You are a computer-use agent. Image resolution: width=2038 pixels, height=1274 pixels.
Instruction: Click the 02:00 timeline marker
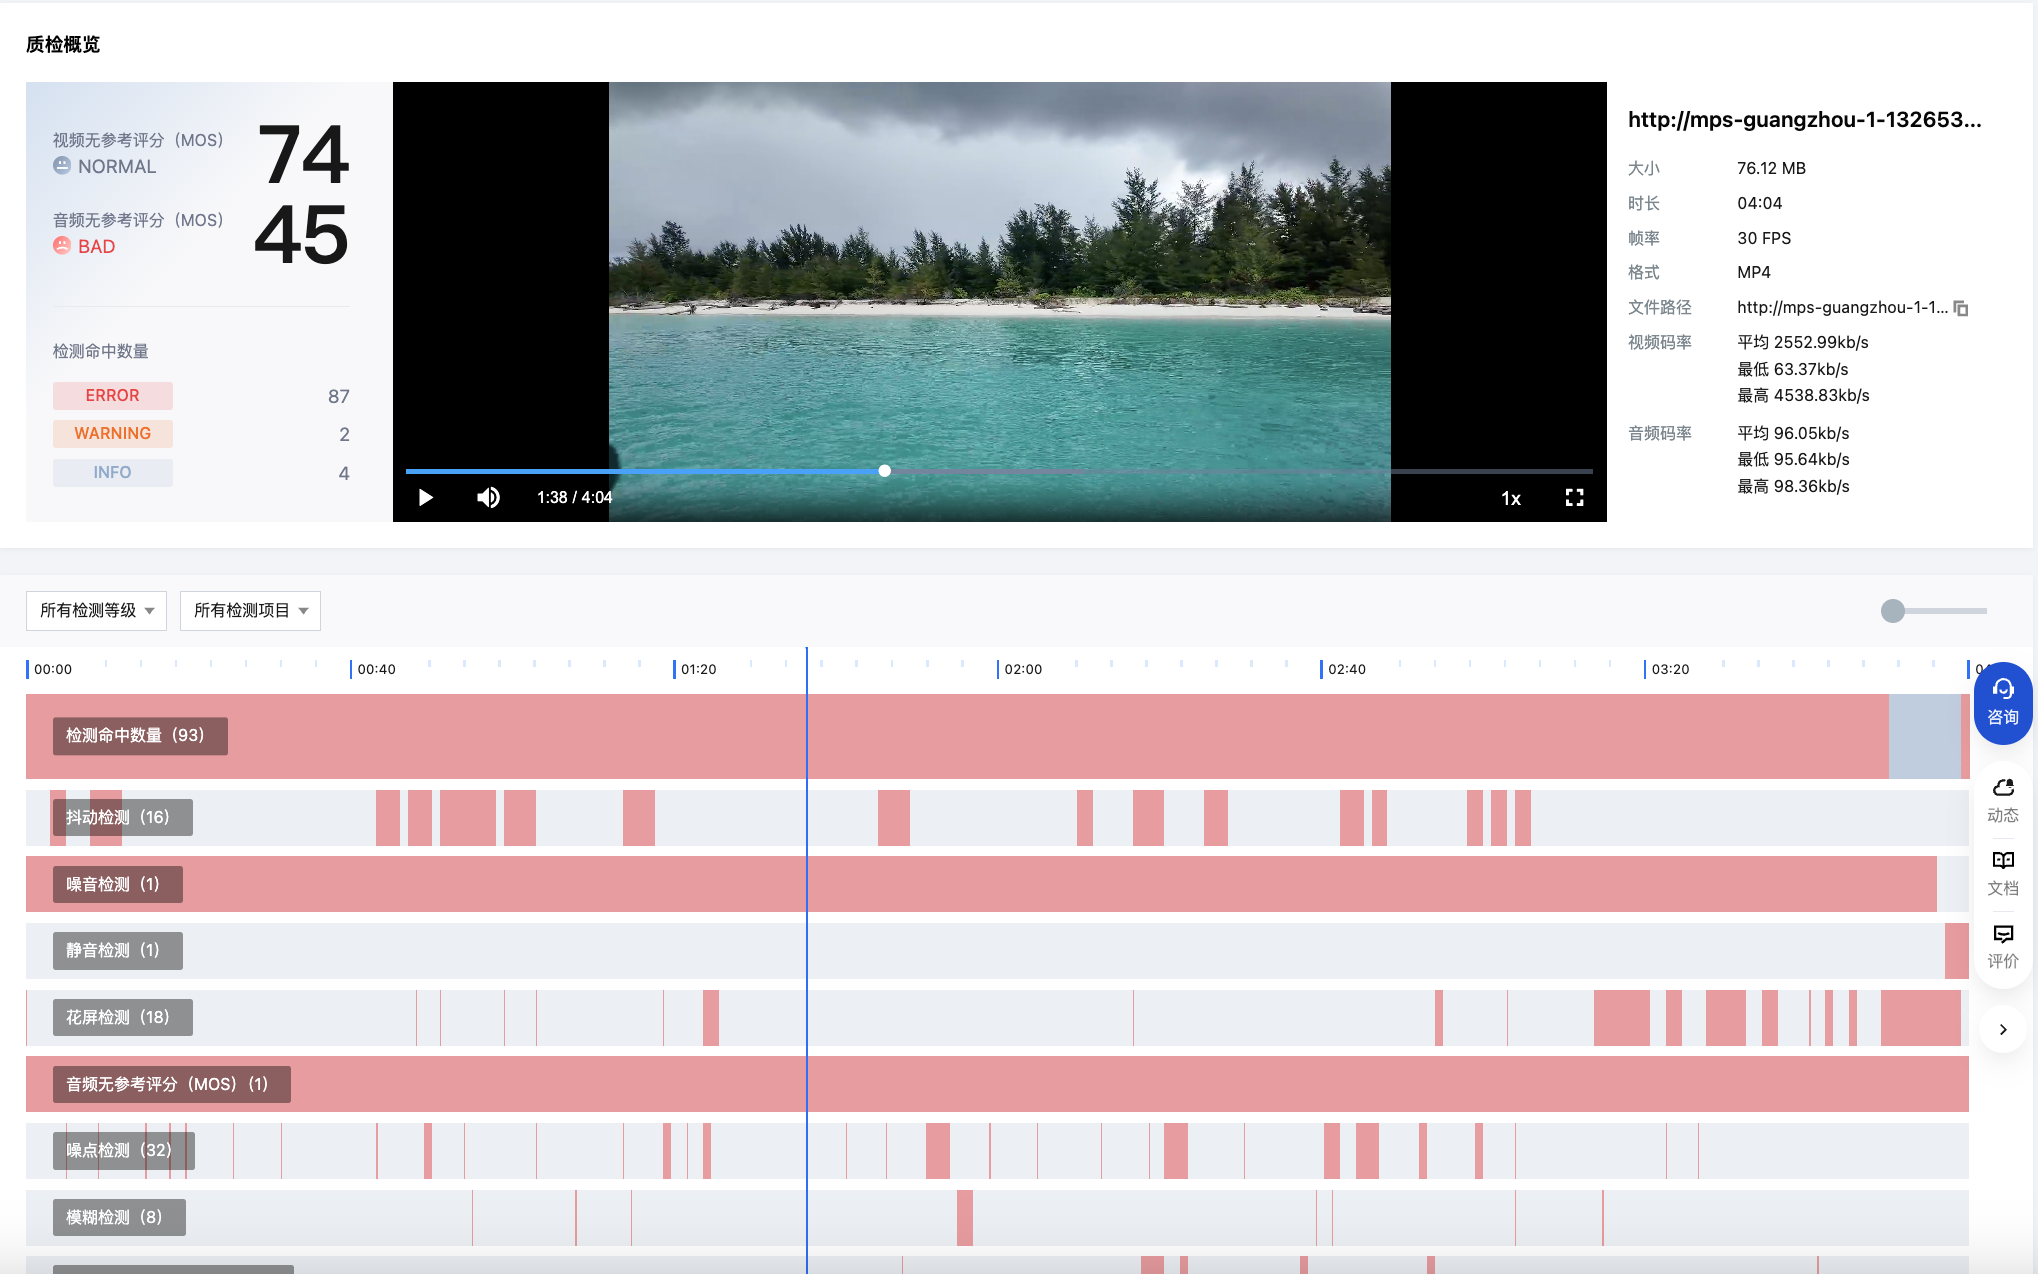[1022, 669]
